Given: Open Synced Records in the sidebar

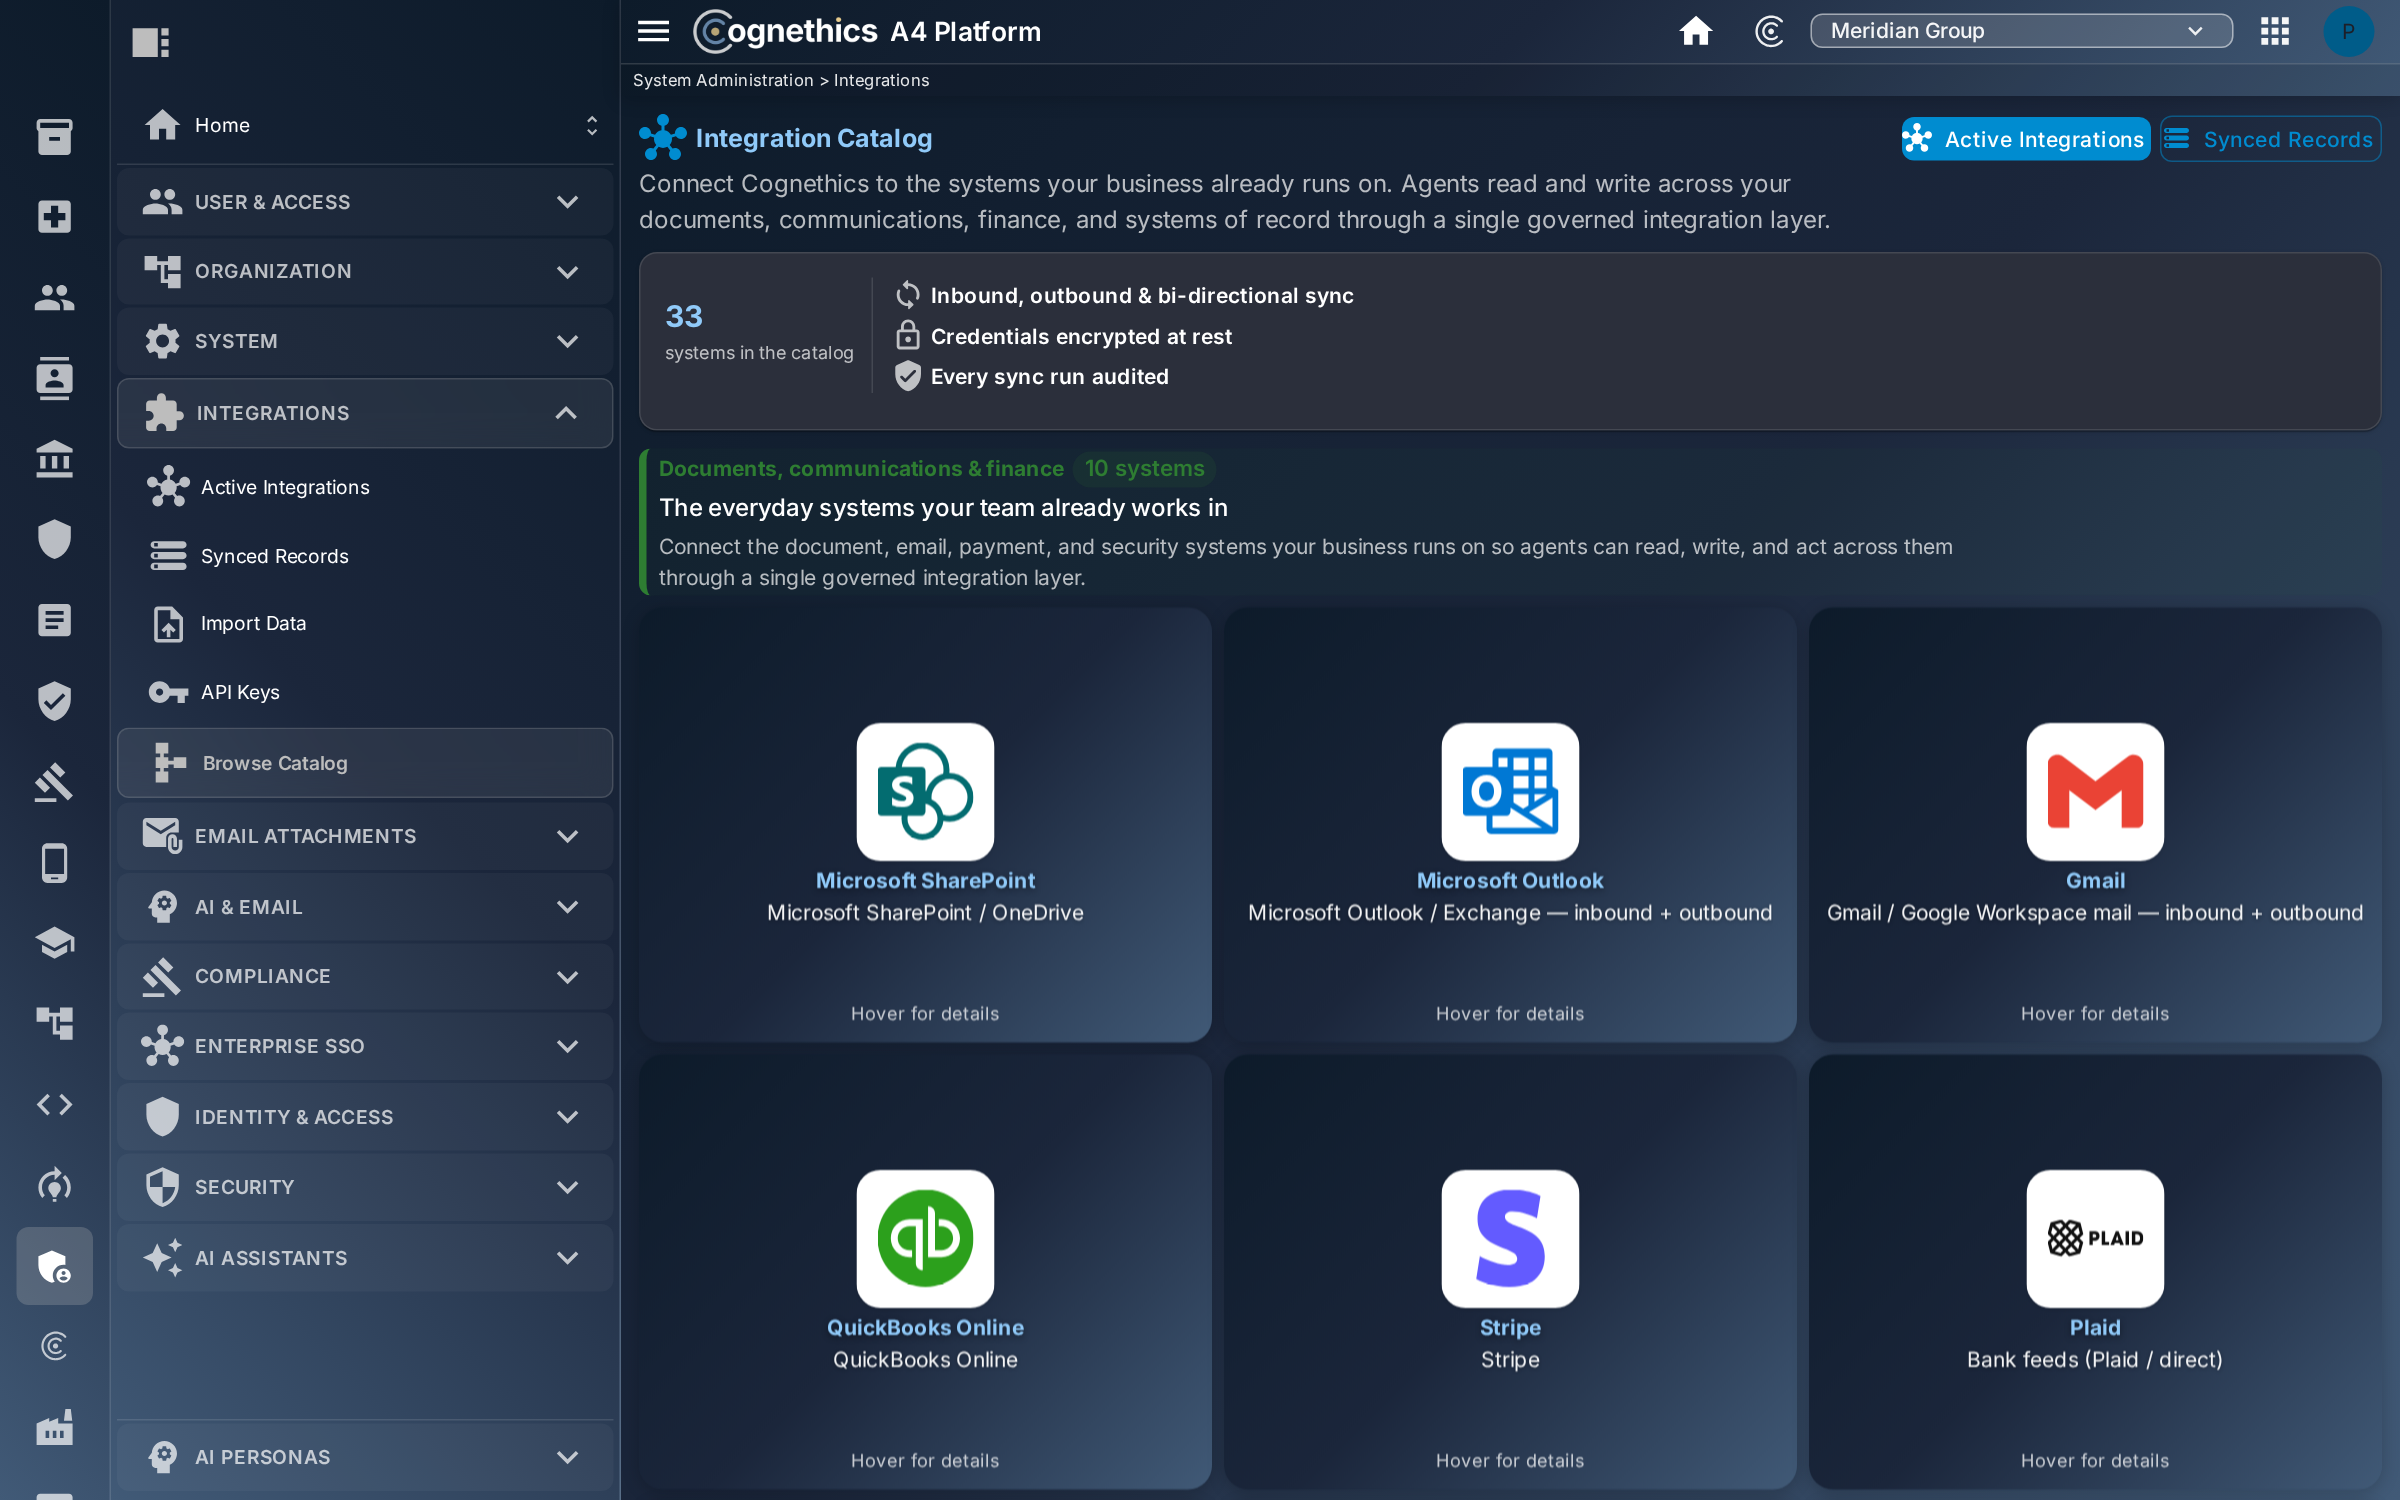Looking at the screenshot, I should tap(274, 556).
